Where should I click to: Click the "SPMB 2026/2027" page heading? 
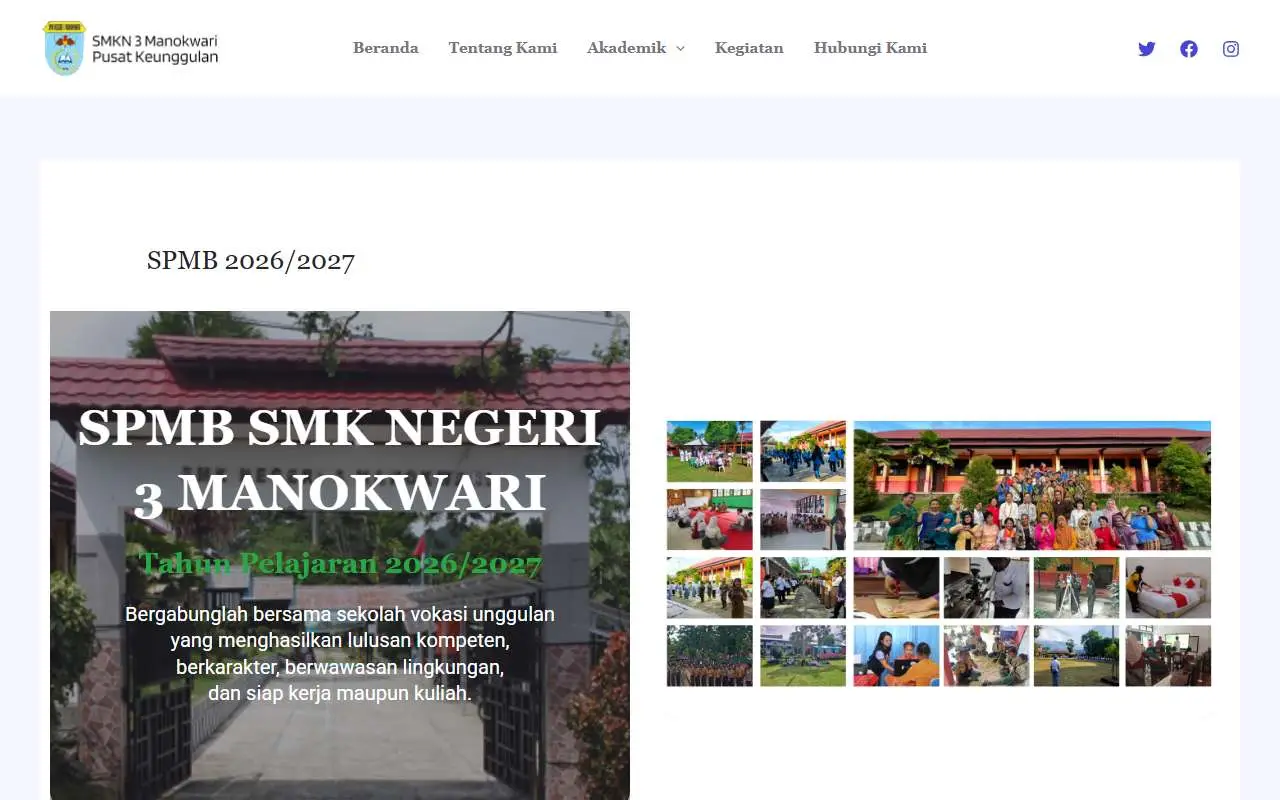click(x=251, y=261)
